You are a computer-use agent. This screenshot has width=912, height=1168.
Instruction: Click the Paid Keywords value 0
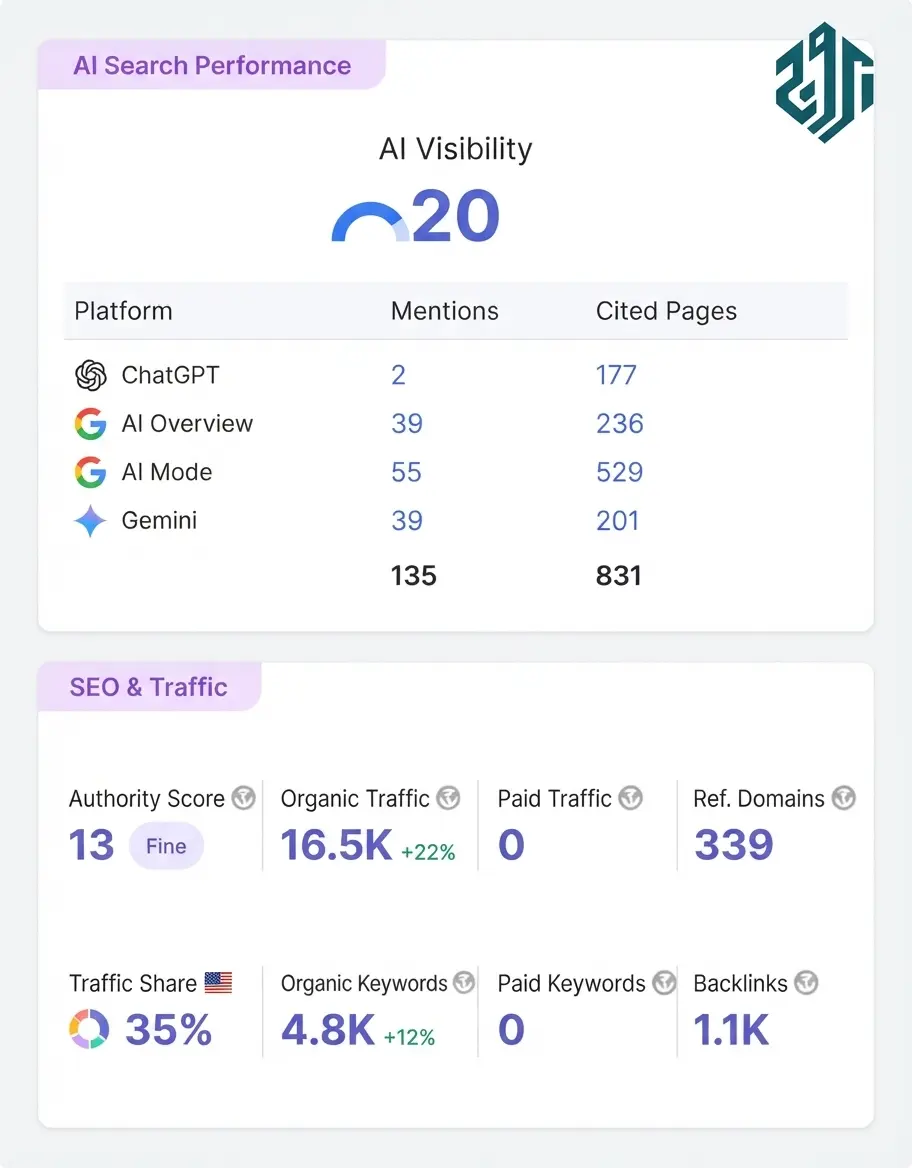(511, 1029)
